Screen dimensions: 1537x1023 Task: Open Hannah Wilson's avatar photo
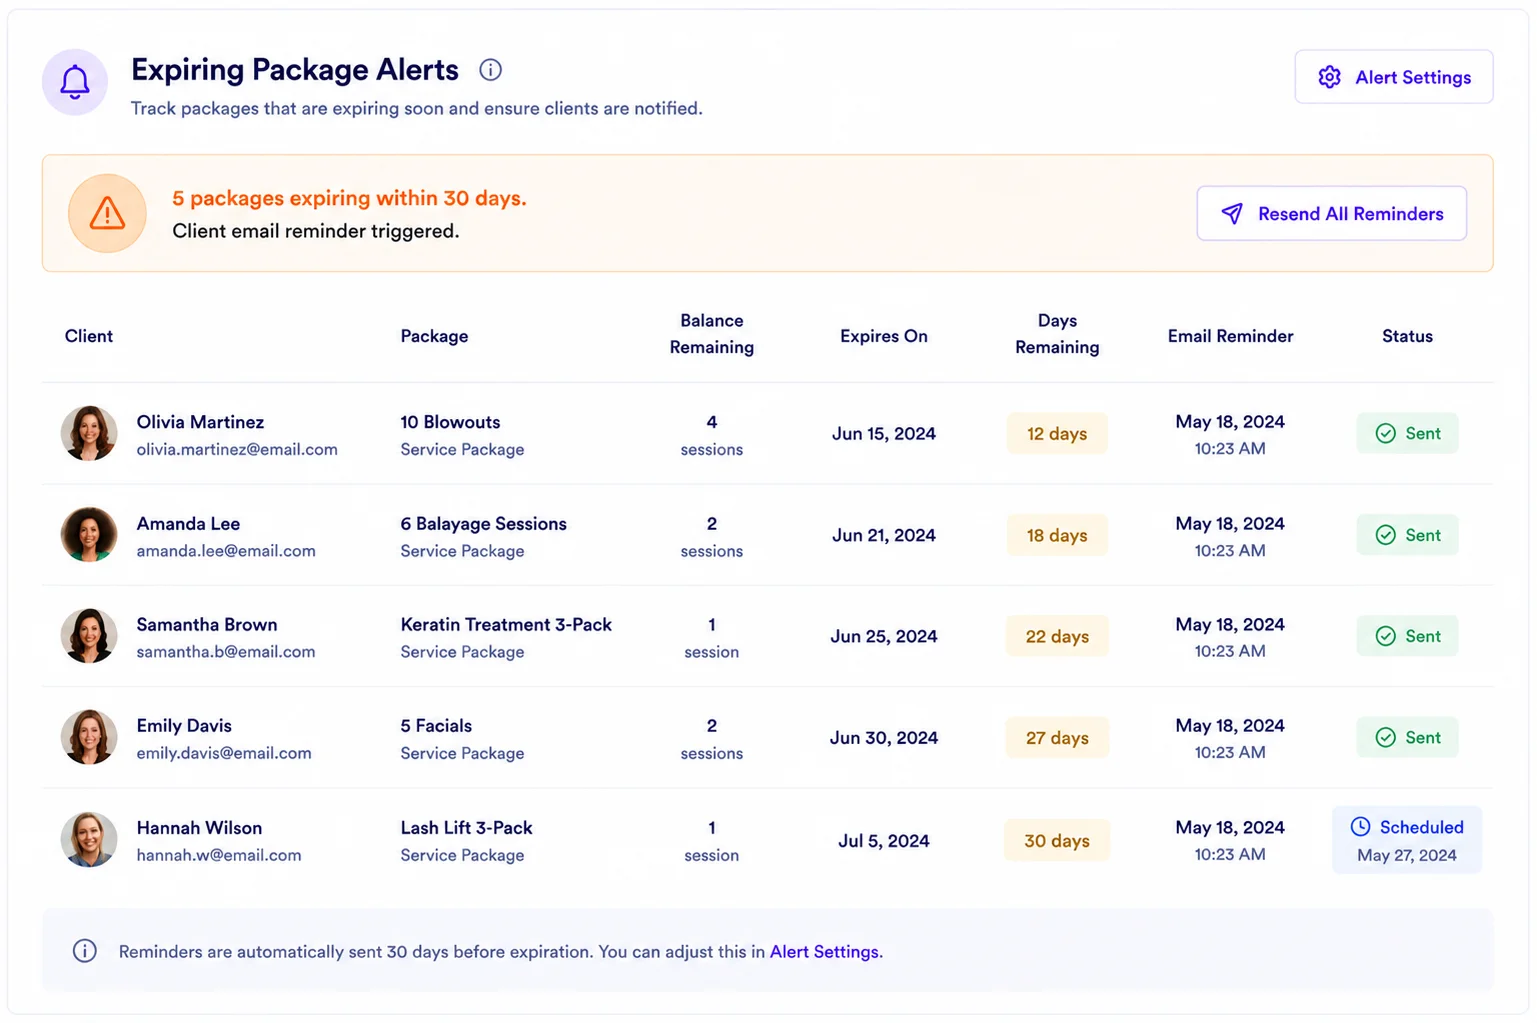(89, 839)
